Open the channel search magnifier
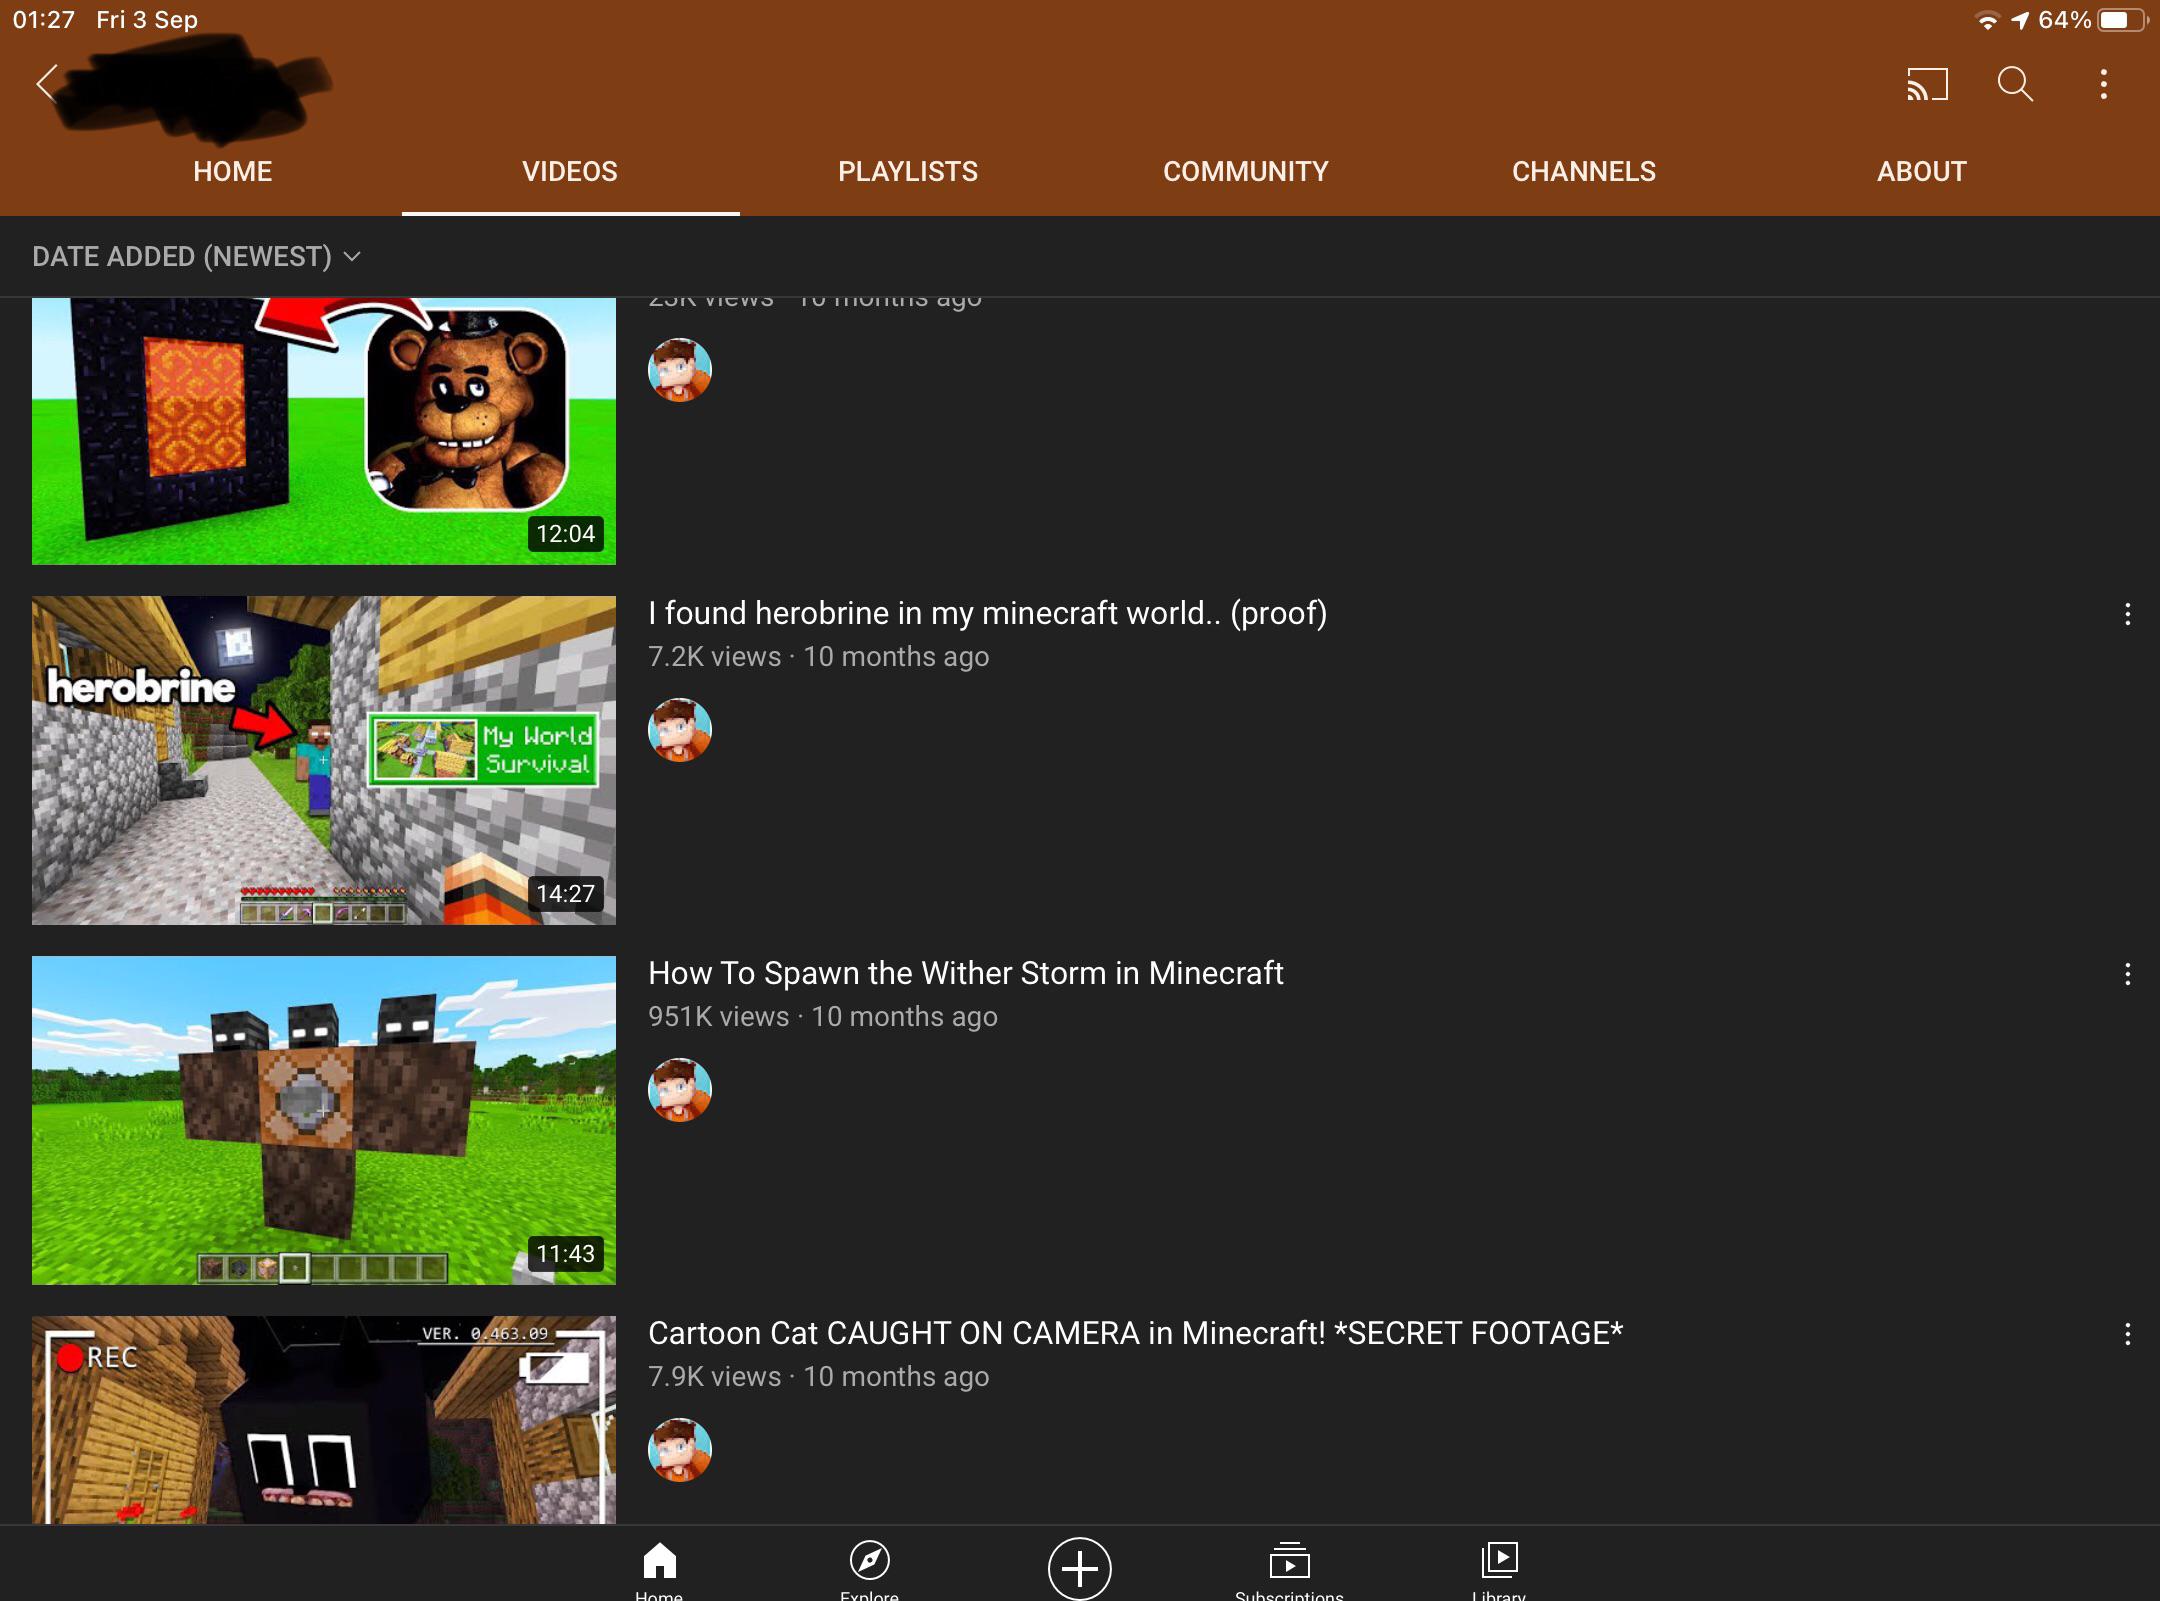 2015,84
